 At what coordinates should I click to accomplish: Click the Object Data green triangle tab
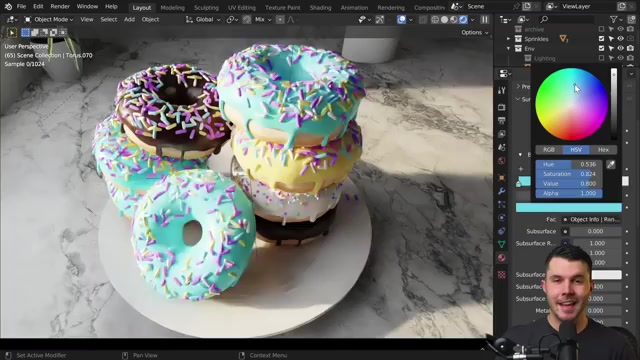pyautogui.click(x=502, y=244)
